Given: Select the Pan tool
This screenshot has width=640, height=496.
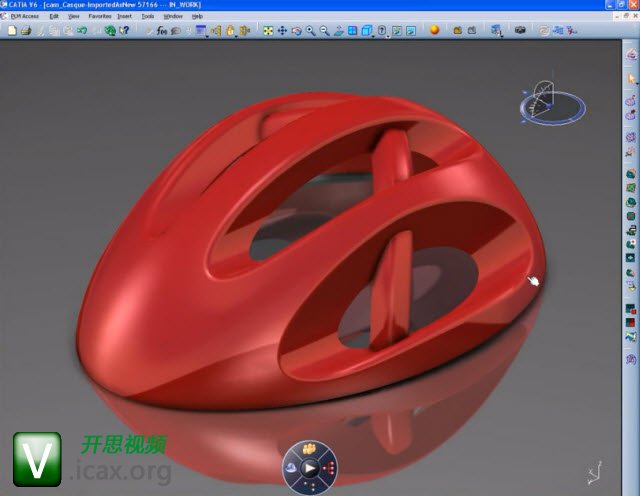Looking at the screenshot, I should 282,31.
